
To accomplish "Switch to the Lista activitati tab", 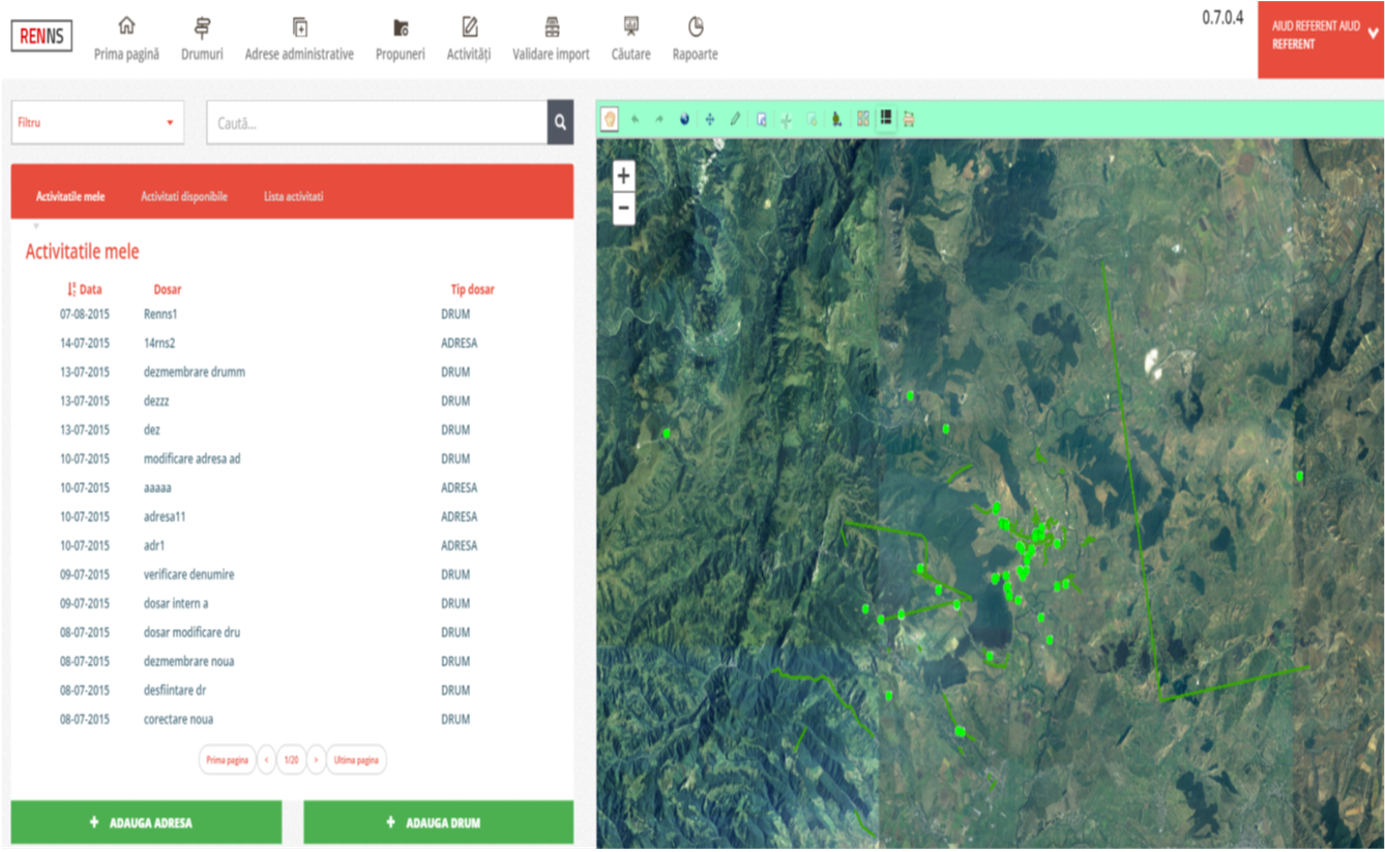I will 293,197.
